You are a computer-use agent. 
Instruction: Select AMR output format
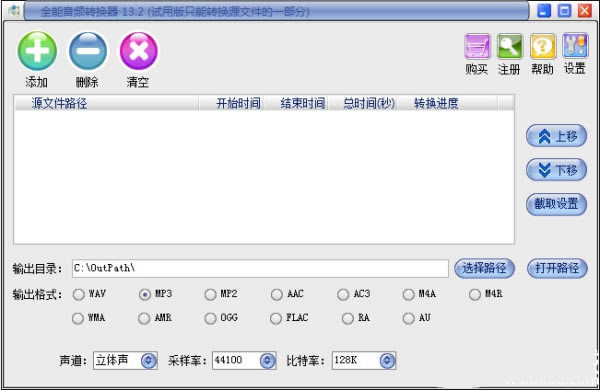[144, 318]
